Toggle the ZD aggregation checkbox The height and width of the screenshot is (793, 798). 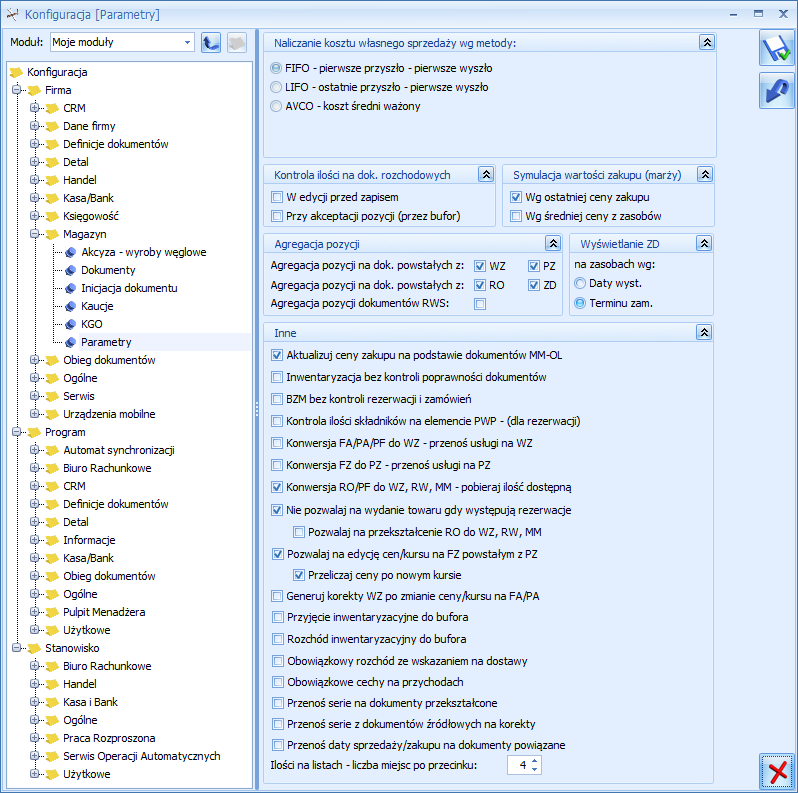(533, 285)
